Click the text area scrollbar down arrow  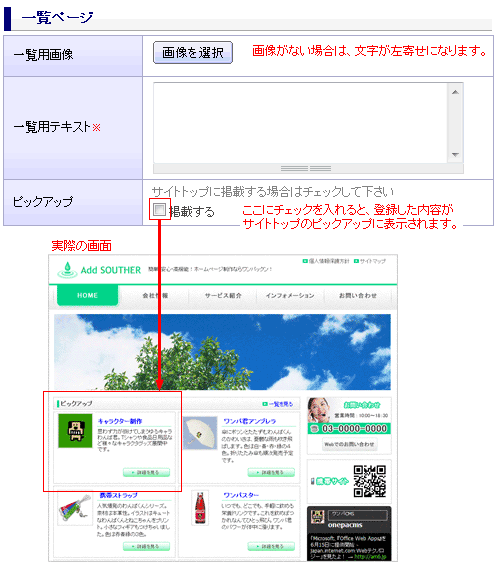455,155
